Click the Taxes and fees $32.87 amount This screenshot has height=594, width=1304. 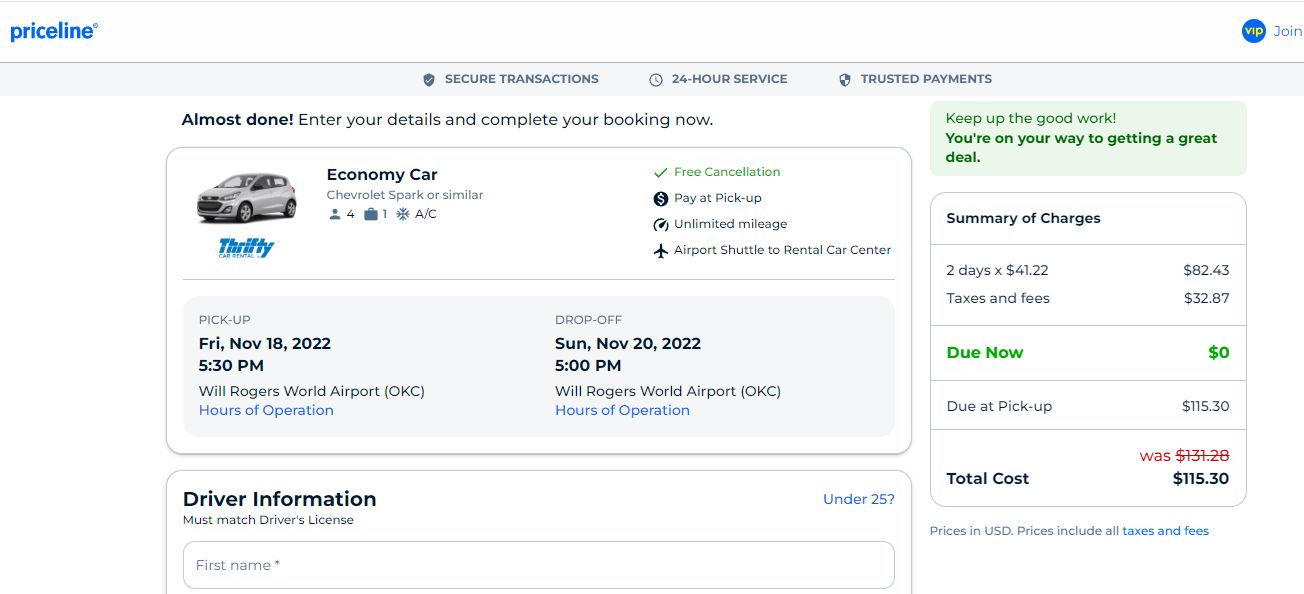pyautogui.click(x=1205, y=298)
